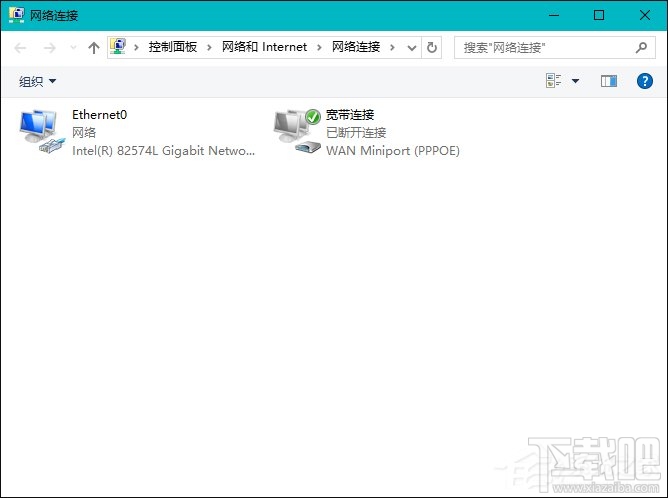Viewport: 668px width, 498px height.
Task: Navigate to 网络和 Internet in breadcrumb
Action: coord(264,47)
